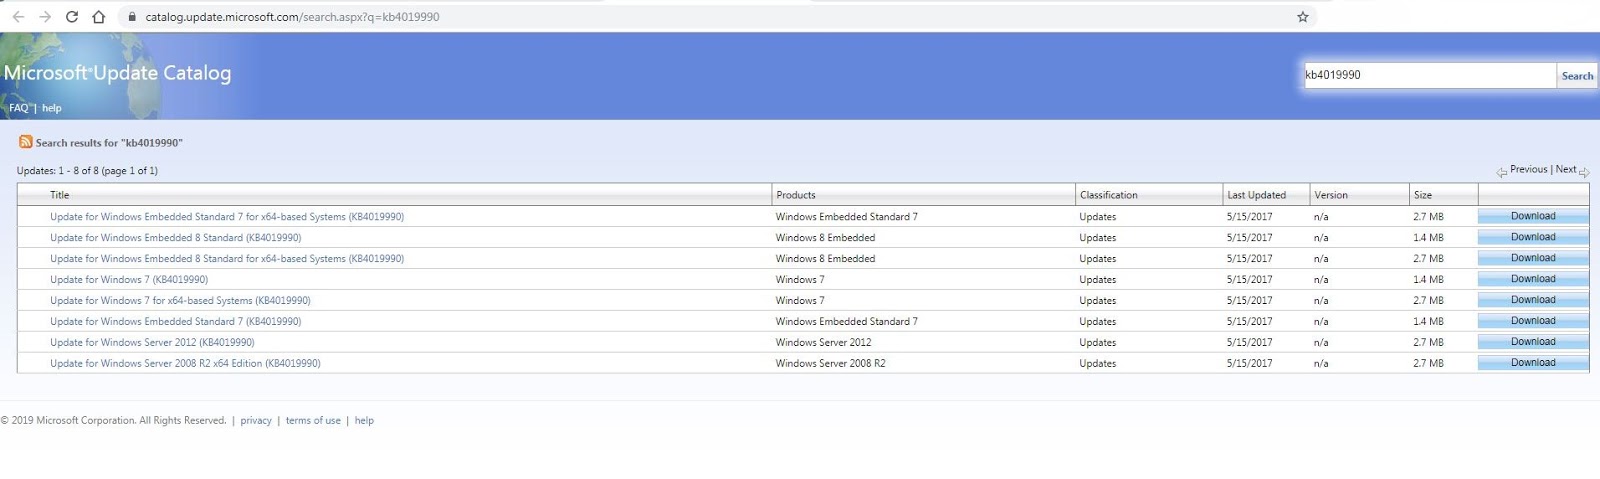Click the Previous page arrow icon
Viewport: 1600px width, 479px height.
[1501, 172]
